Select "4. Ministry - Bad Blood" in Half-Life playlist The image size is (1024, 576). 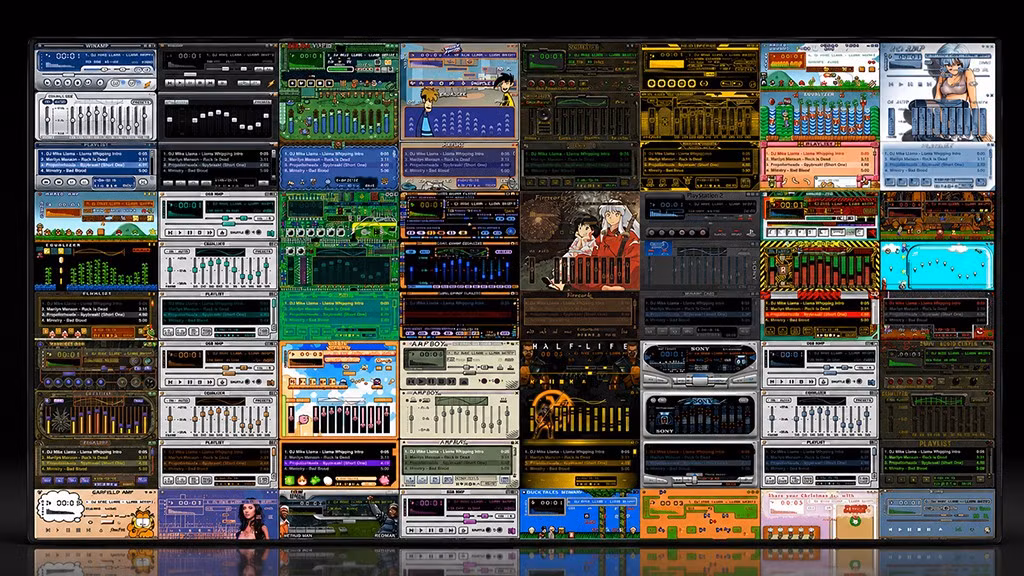pos(578,469)
